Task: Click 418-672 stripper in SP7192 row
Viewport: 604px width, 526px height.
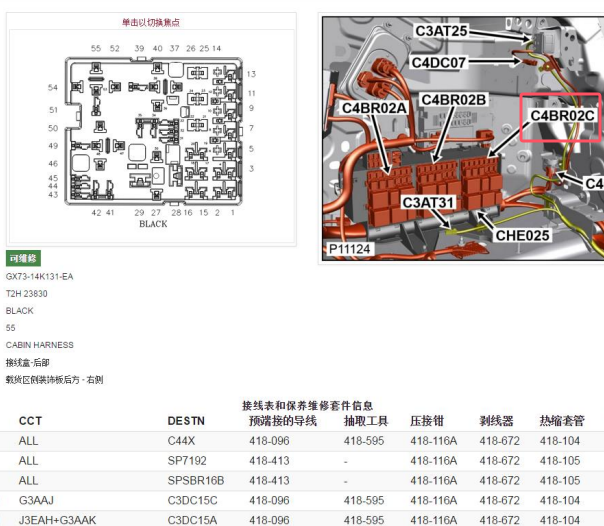Action: click(x=499, y=461)
